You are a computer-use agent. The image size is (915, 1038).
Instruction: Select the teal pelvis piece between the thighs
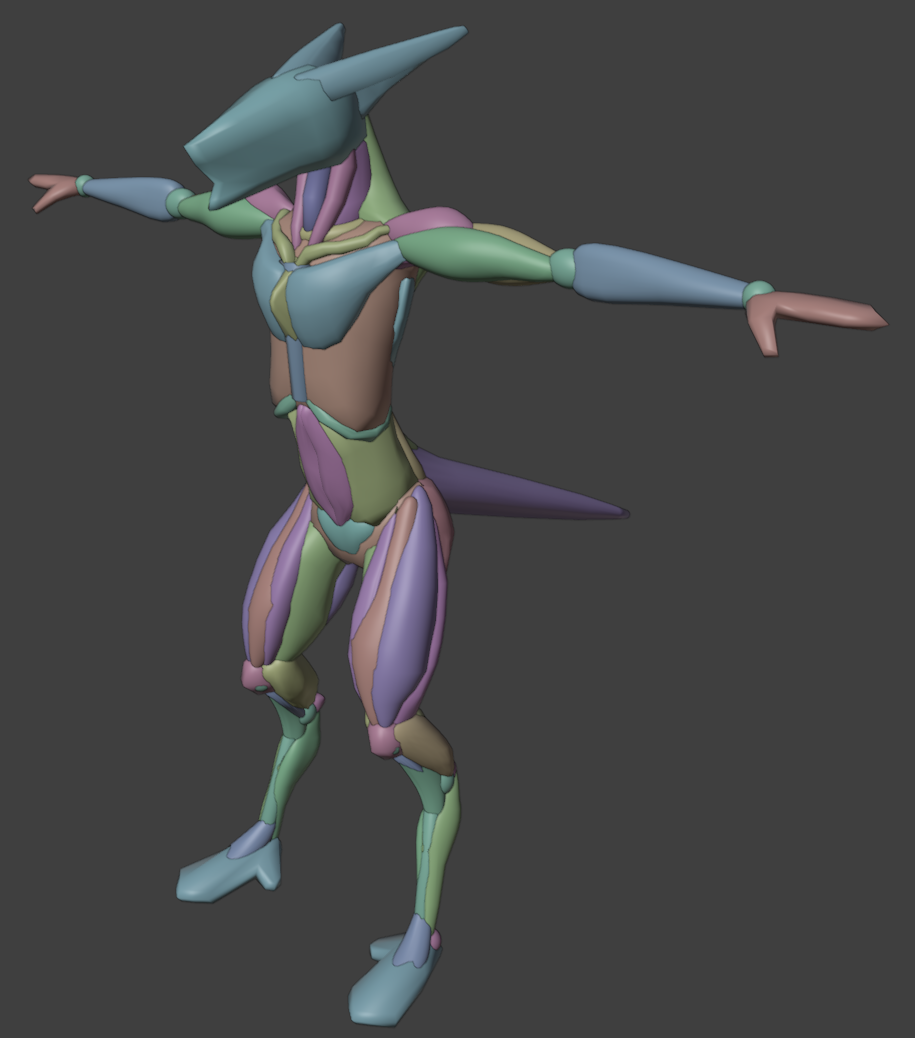(x=344, y=533)
